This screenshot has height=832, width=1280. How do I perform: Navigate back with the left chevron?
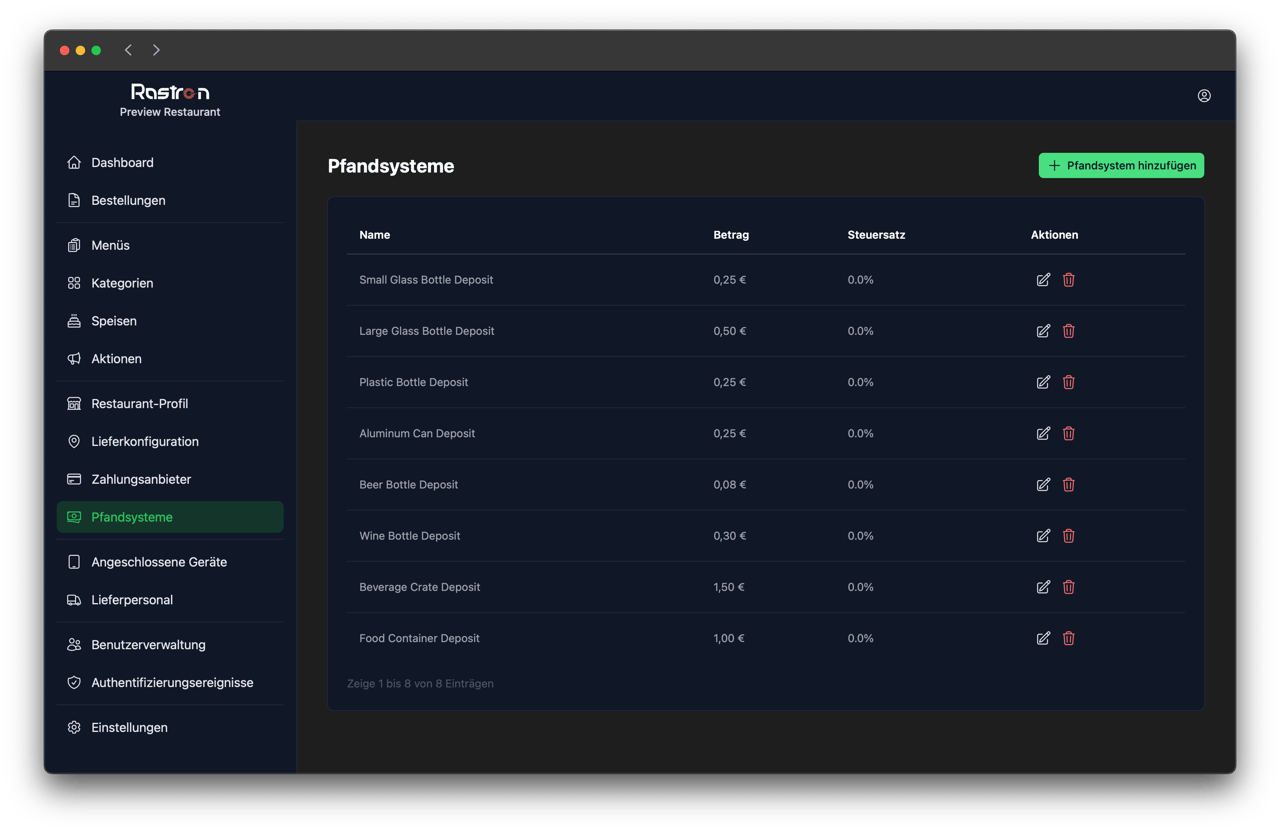pos(128,50)
